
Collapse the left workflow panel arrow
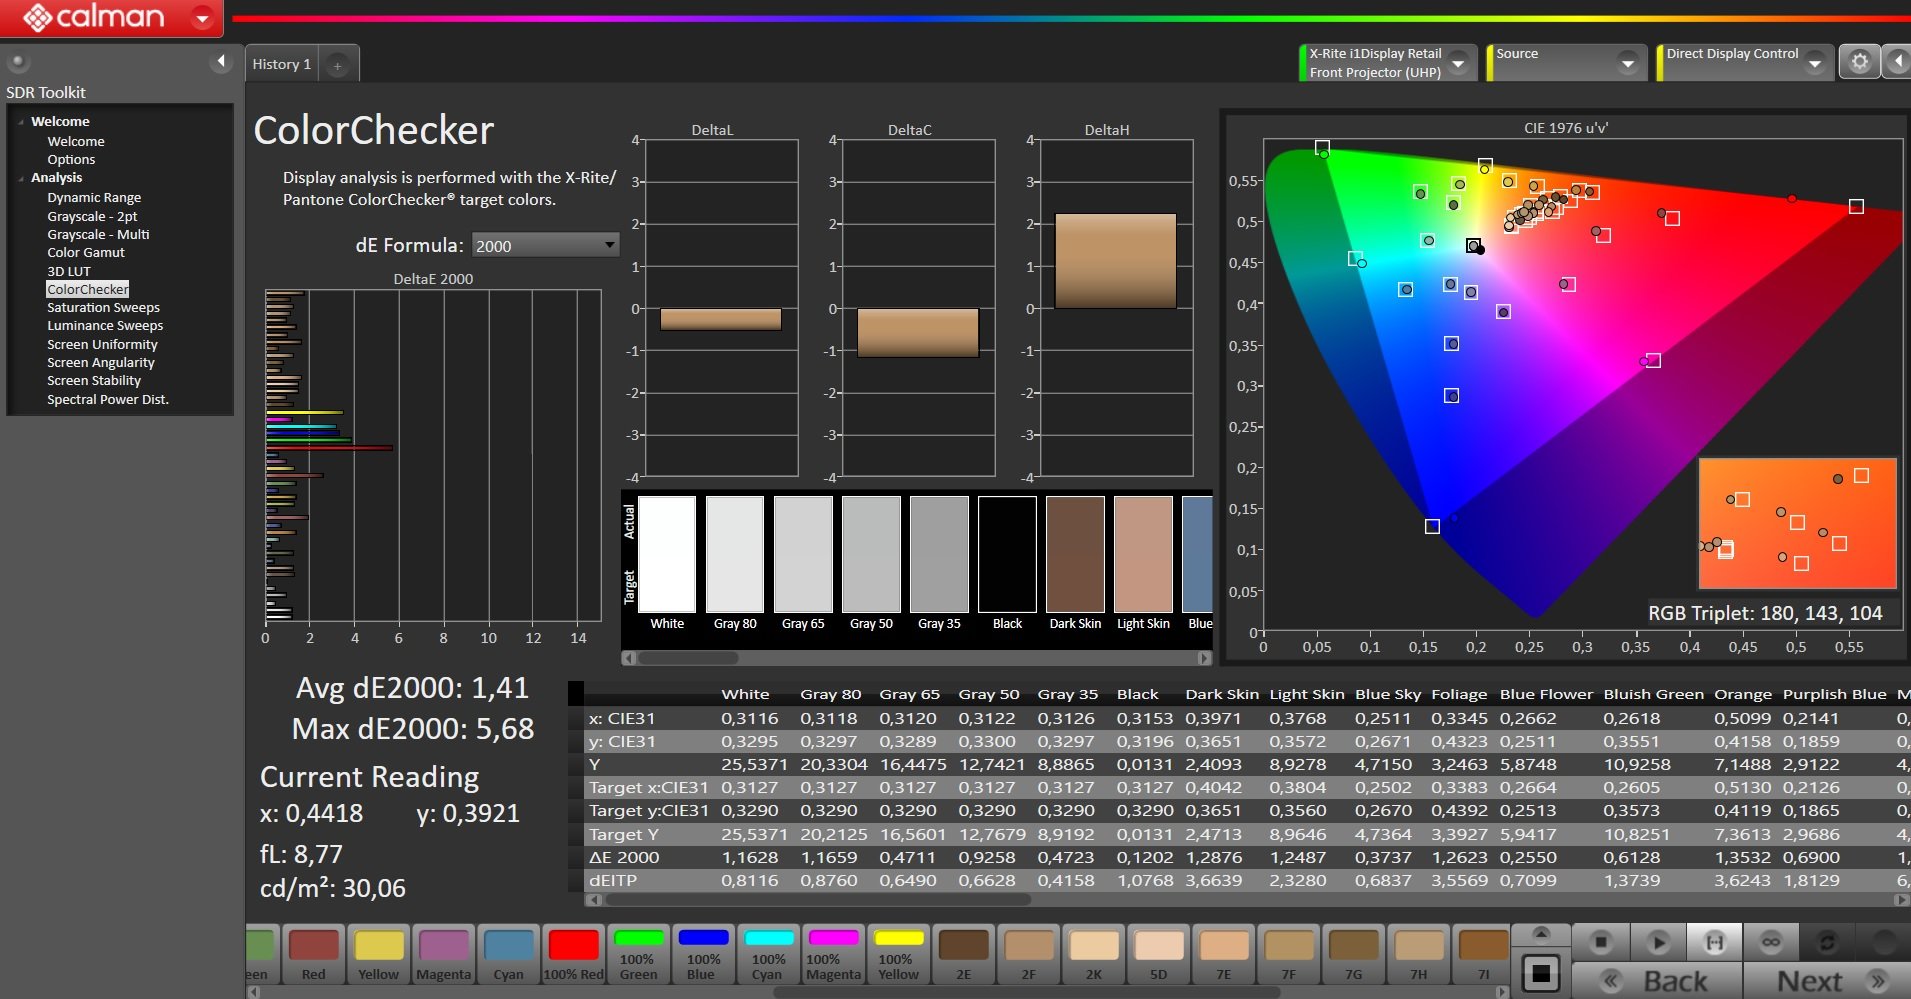[221, 62]
